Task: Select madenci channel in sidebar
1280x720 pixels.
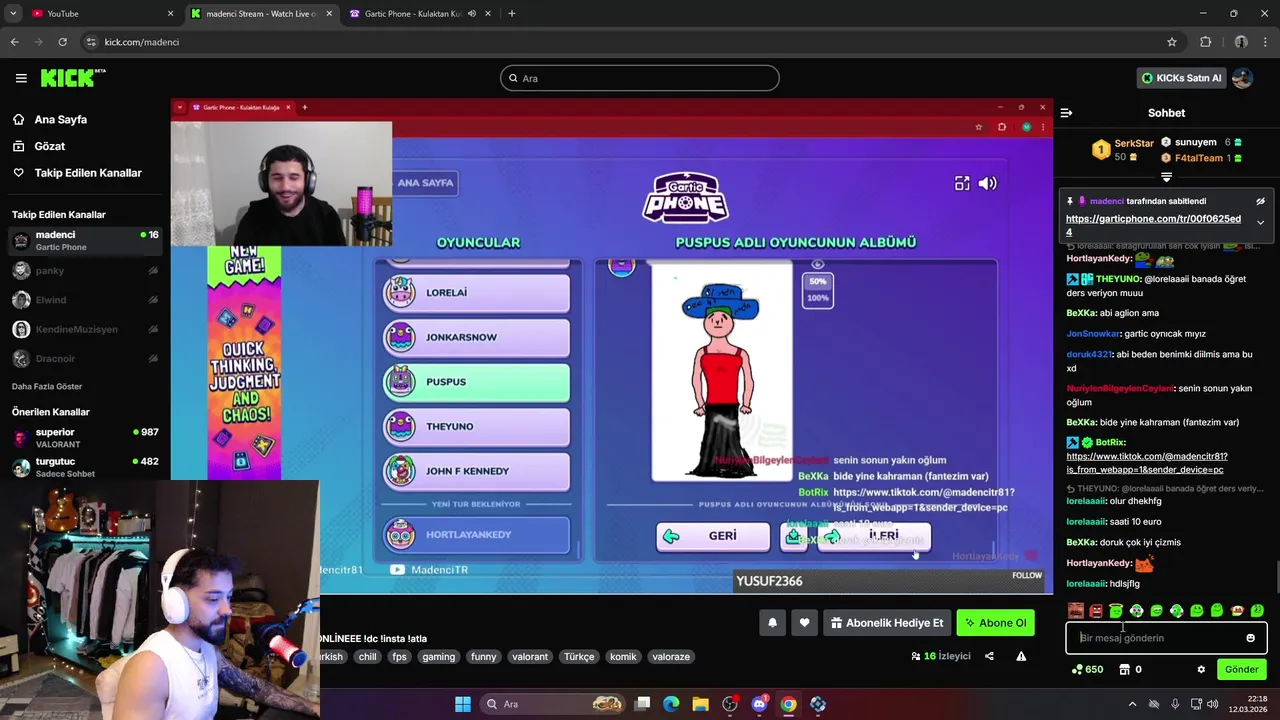Action: coord(85,240)
